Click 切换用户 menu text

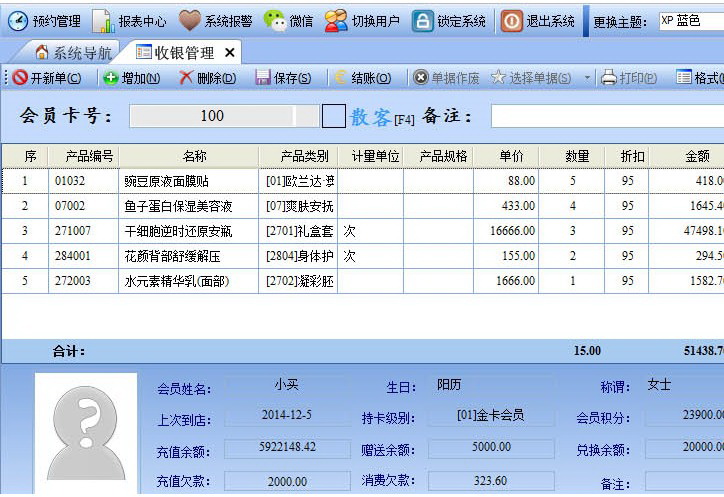tap(376, 21)
